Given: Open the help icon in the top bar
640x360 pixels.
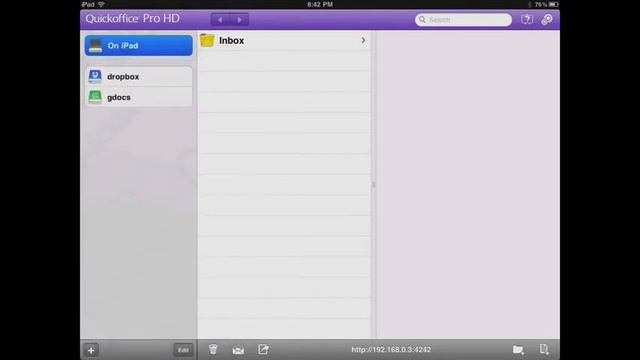Looking at the screenshot, I should [527, 19].
